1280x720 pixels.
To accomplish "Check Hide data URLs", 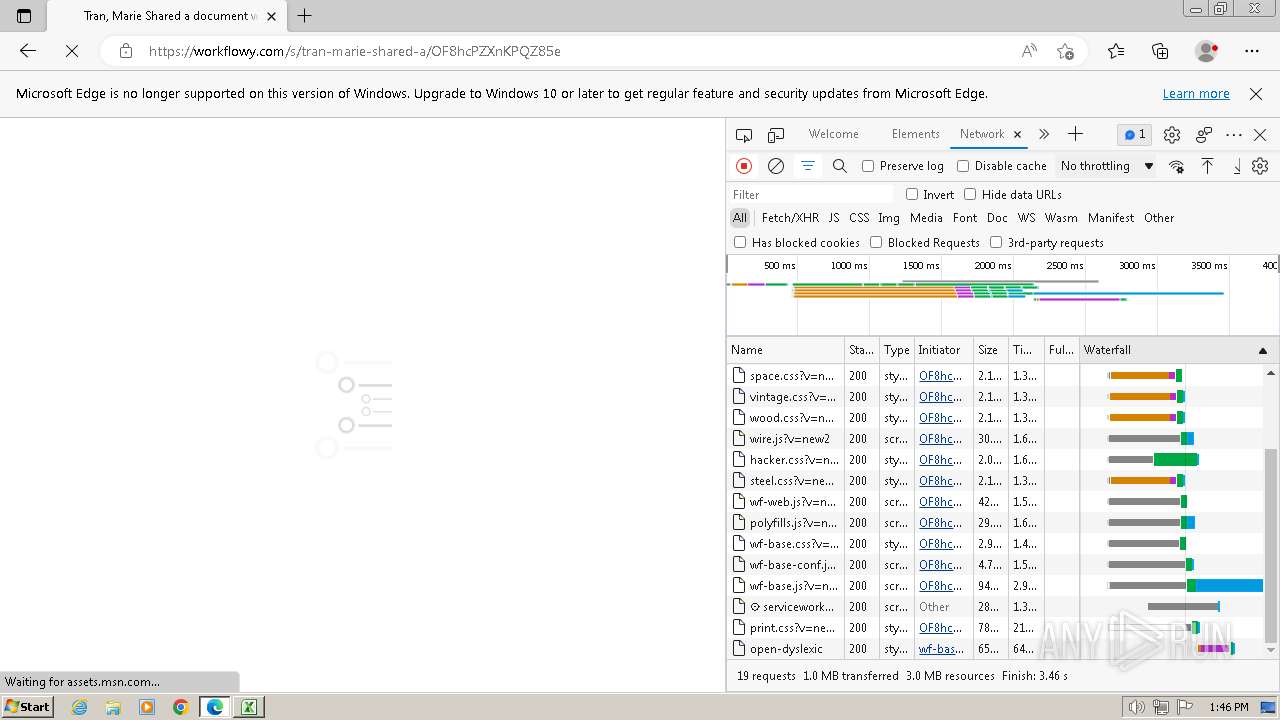I will point(970,194).
